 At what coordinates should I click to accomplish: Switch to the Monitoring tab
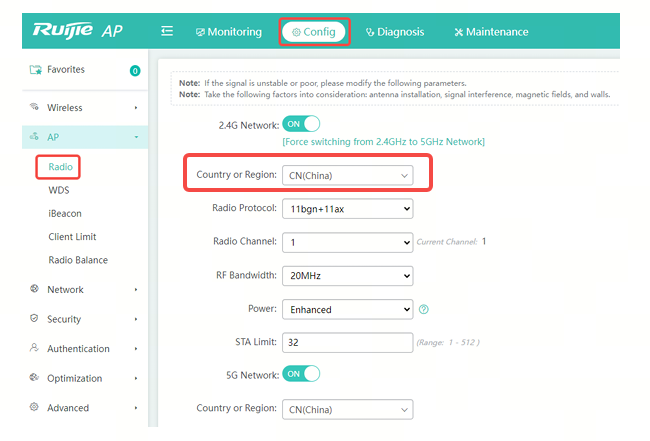click(x=228, y=32)
